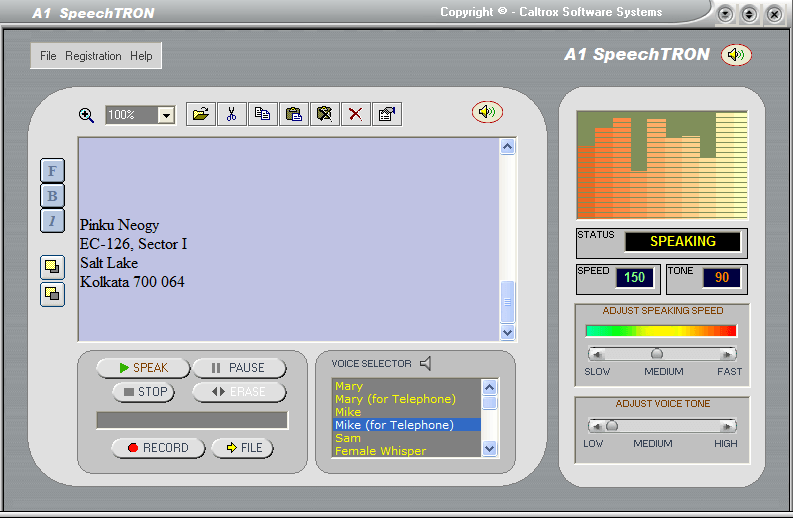Paste text with the clipboard icon
Screen dimensions: 793x518
click(x=294, y=114)
